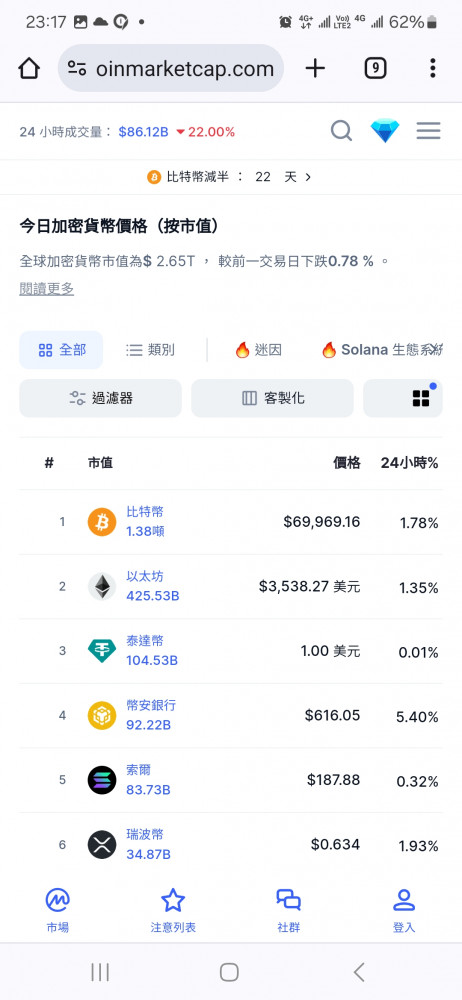Sort by the 24小時% column header
This screenshot has width=462, height=1000.
(410, 463)
